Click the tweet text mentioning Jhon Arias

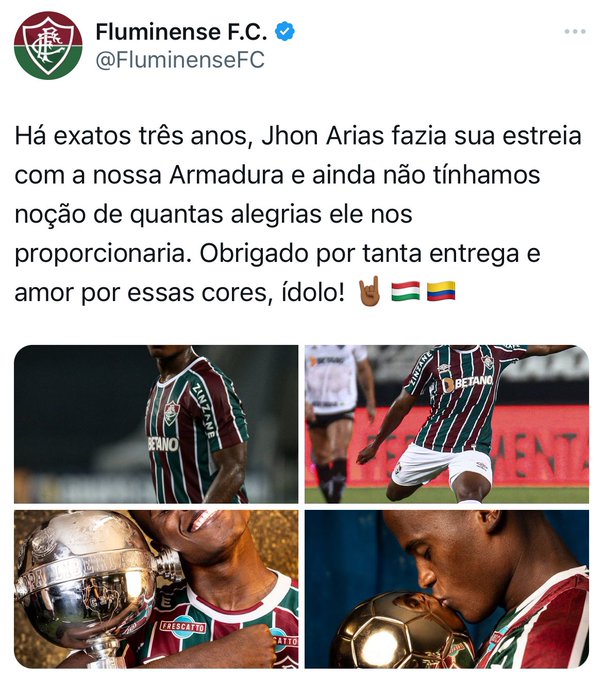pos(298,214)
